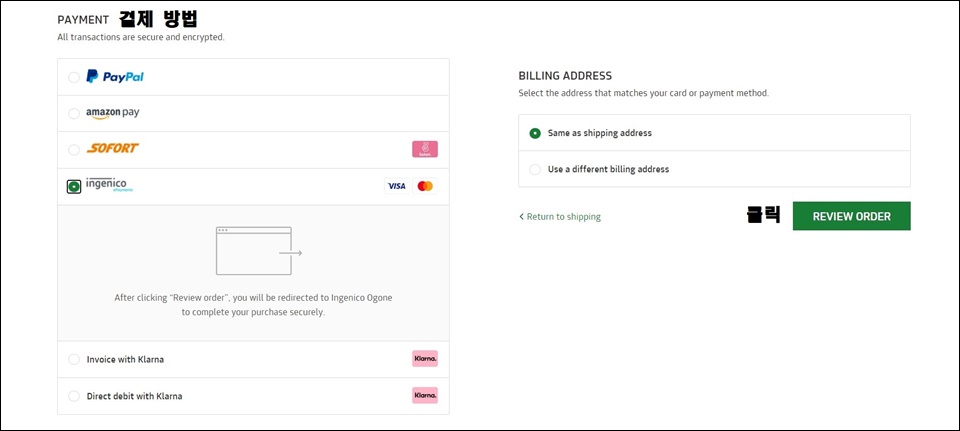Click the browser redirect illustration icon
The height and width of the screenshot is (431, 960).
click(x=259, y=251)
